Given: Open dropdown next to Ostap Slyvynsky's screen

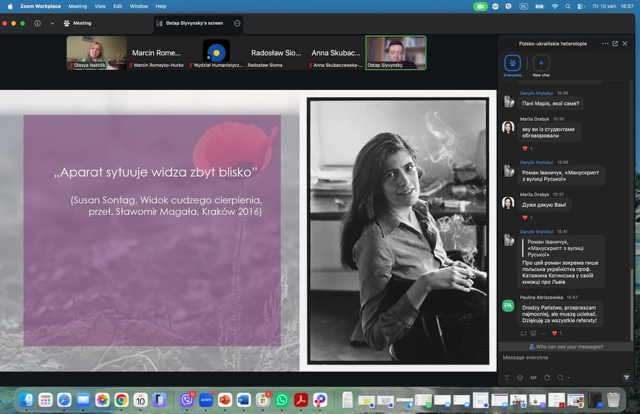Looking at the screenshot, I should click(x=237, y=22).
